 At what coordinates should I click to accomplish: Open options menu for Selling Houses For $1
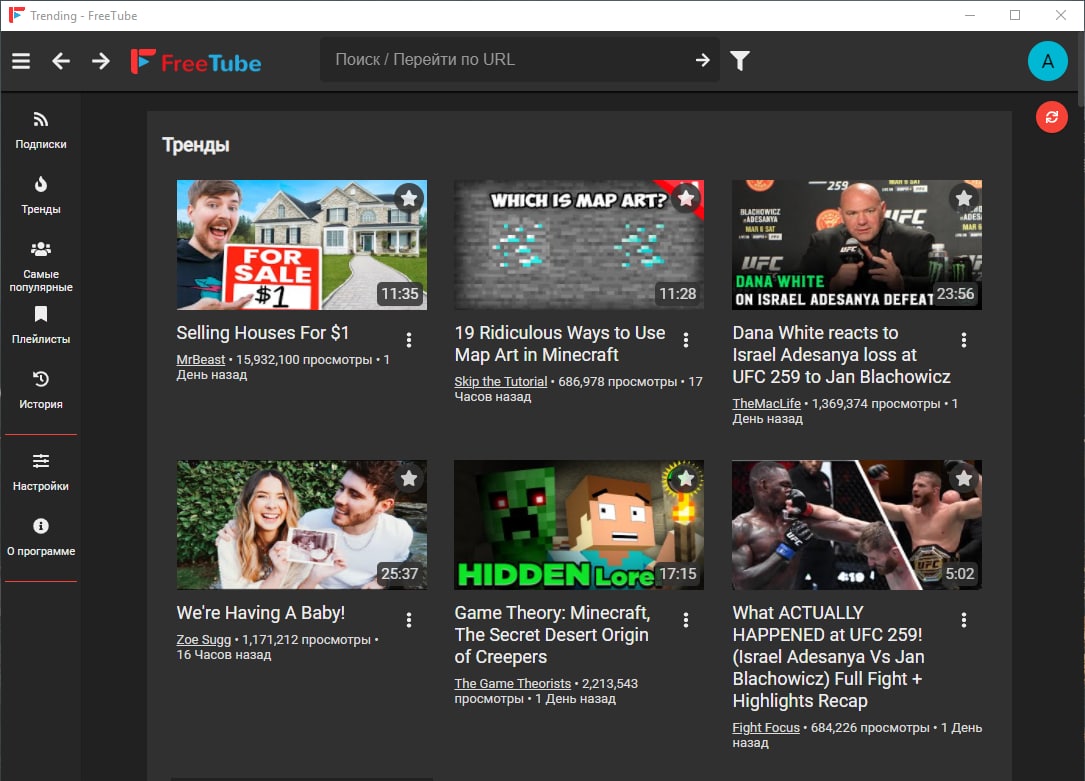[x=409, y=340]
